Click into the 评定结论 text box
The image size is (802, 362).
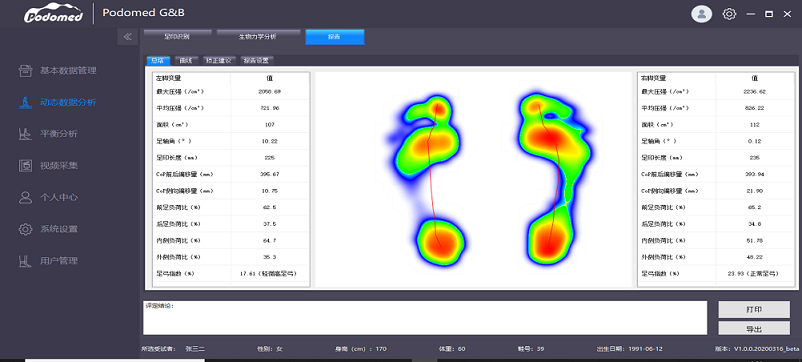[425, 318]
